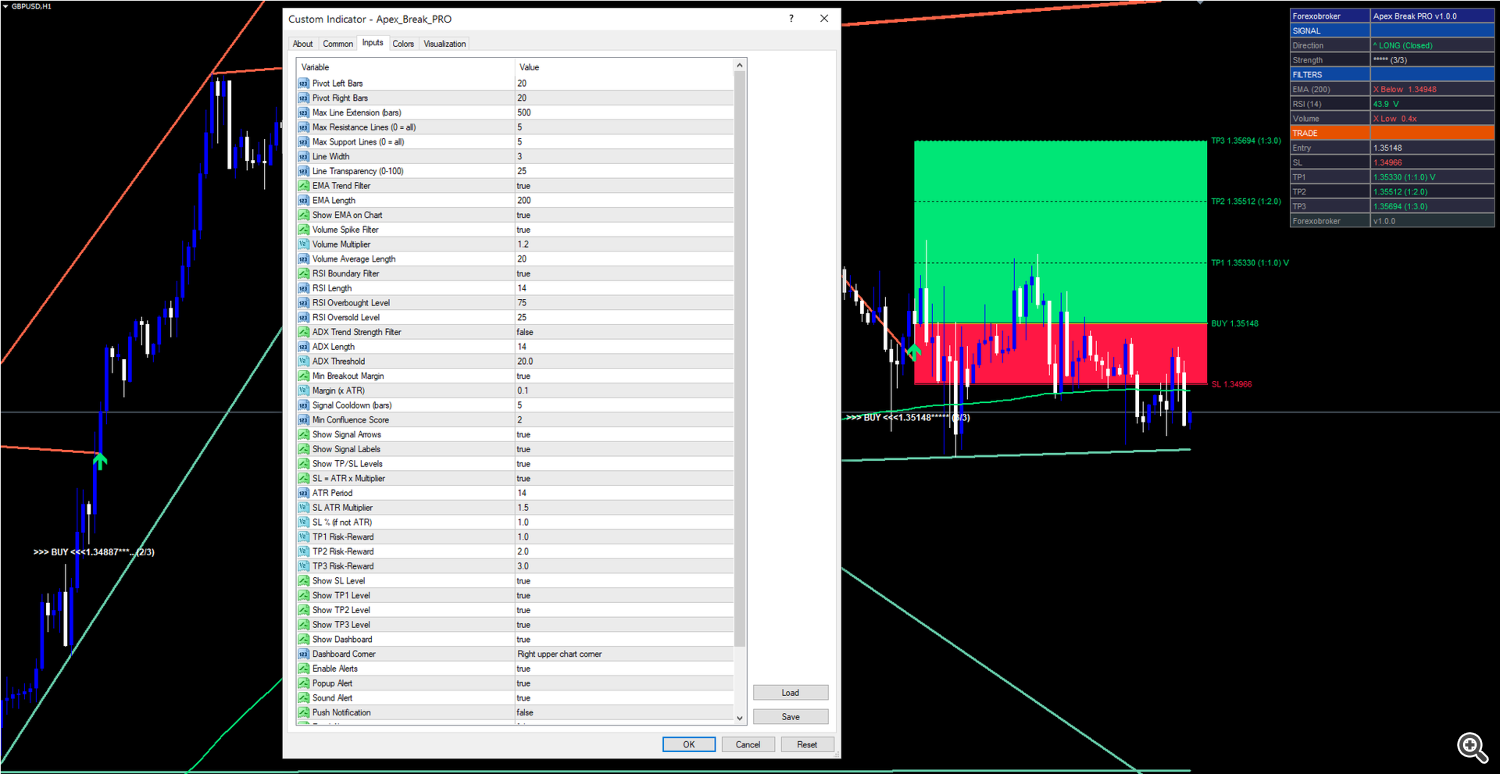1500x774 pixels.
Task: Select the Show Signal Arrows row icon
Action: point(304,434)
